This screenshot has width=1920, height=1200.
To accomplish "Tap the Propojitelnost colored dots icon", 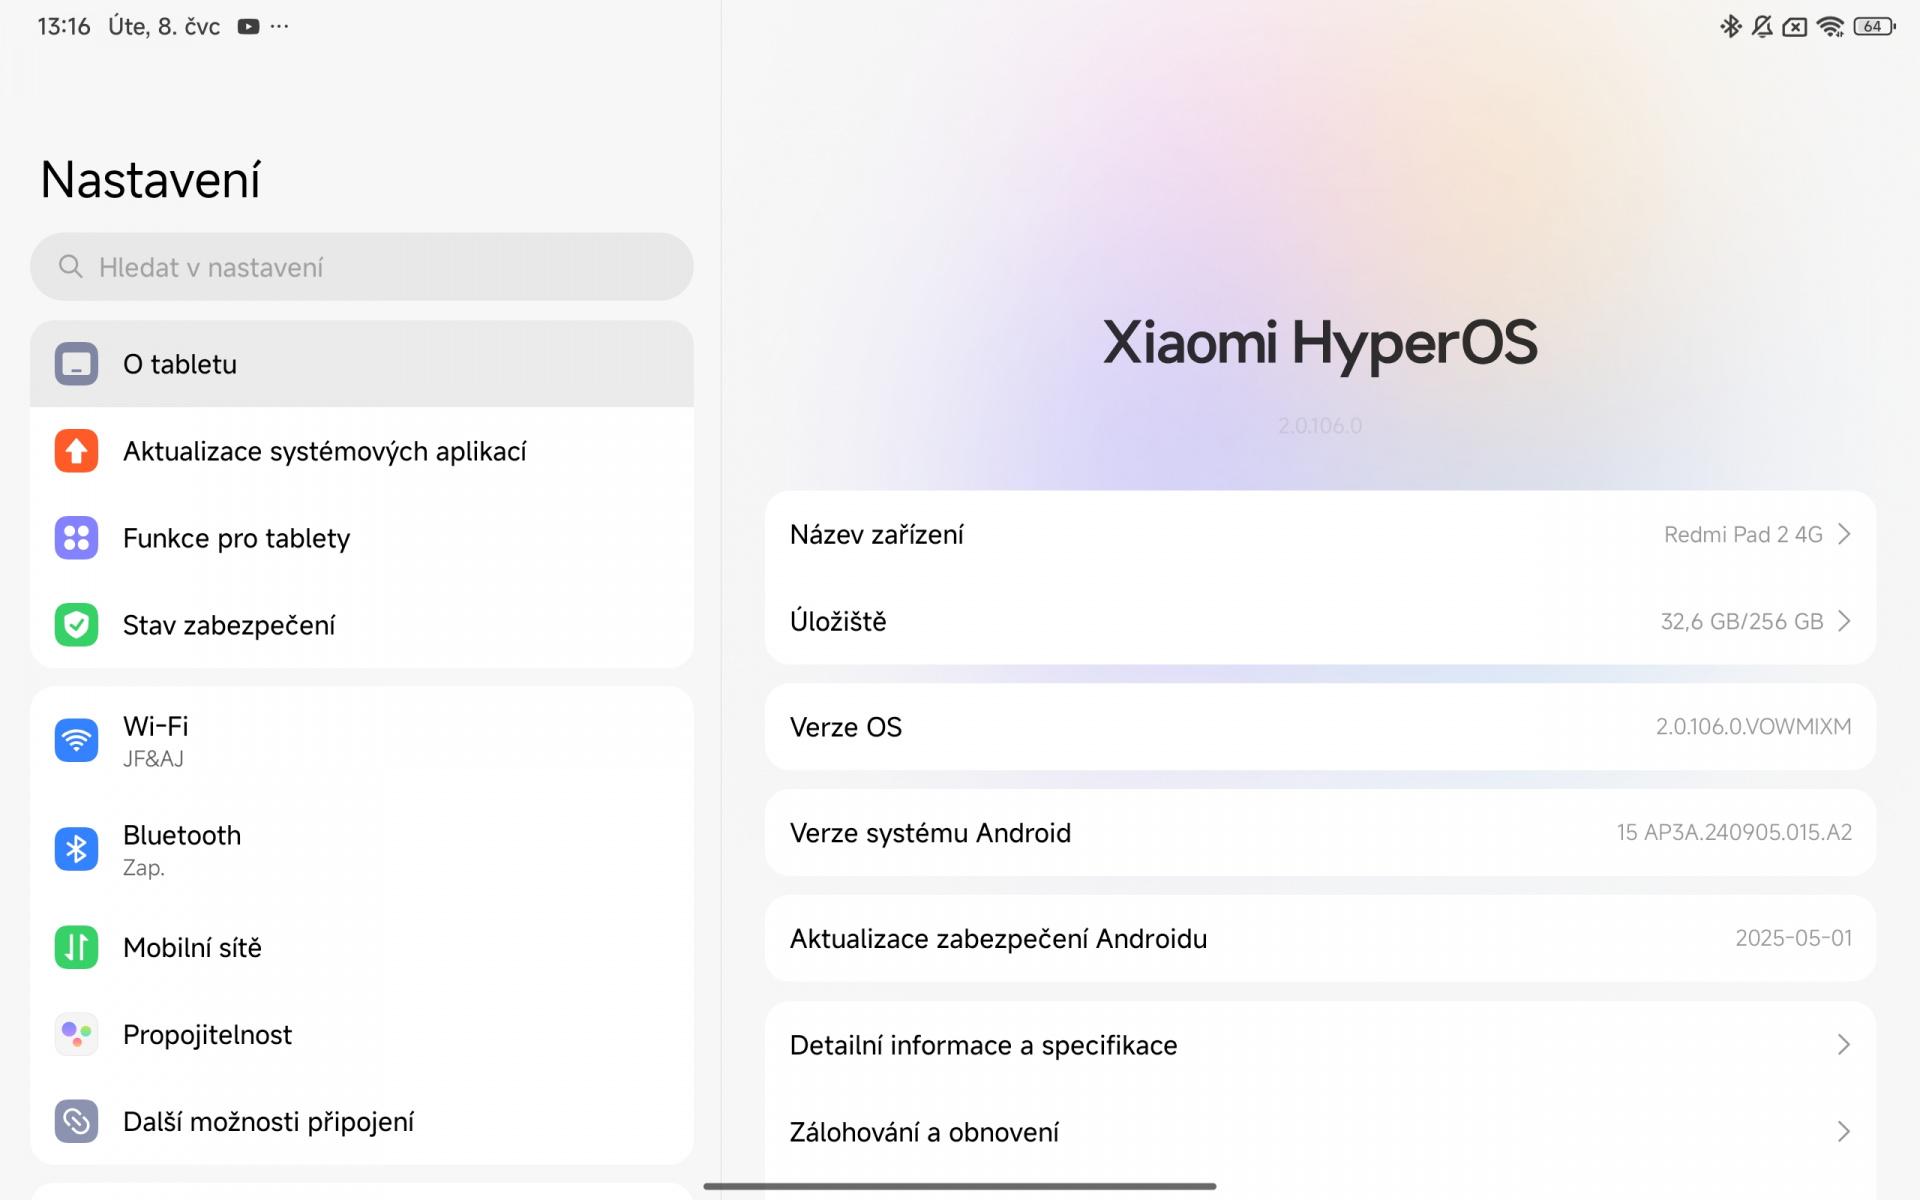I will (76, 1034).
